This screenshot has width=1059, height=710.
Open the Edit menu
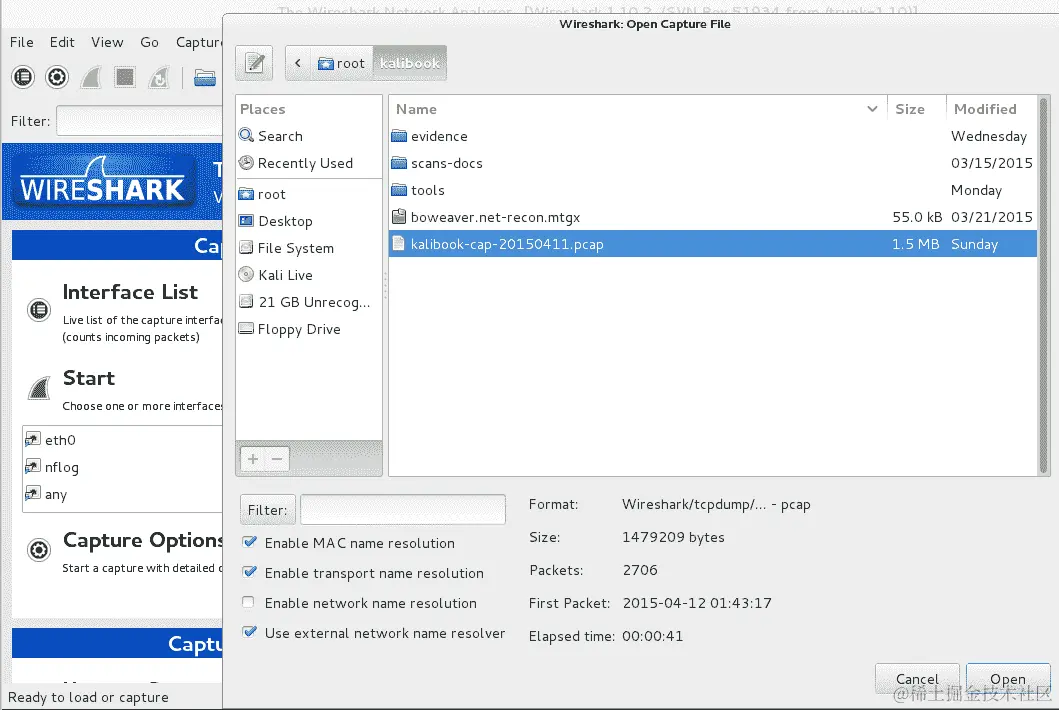62,42
